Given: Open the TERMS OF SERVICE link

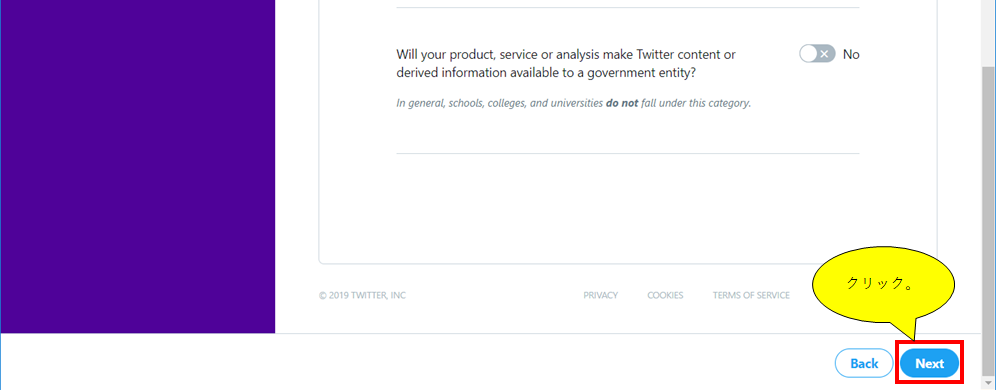Looking at the screenshot, I should [x=751, y=295].
